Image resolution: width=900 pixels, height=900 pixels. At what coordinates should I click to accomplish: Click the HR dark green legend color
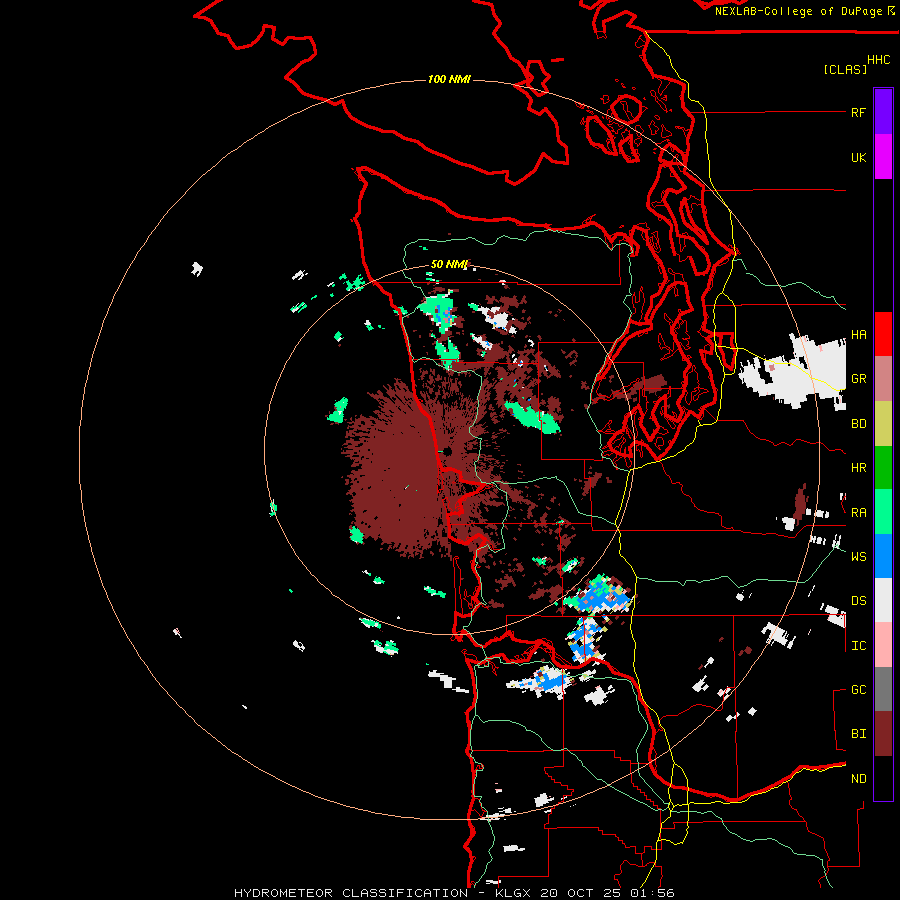[883, 468]
